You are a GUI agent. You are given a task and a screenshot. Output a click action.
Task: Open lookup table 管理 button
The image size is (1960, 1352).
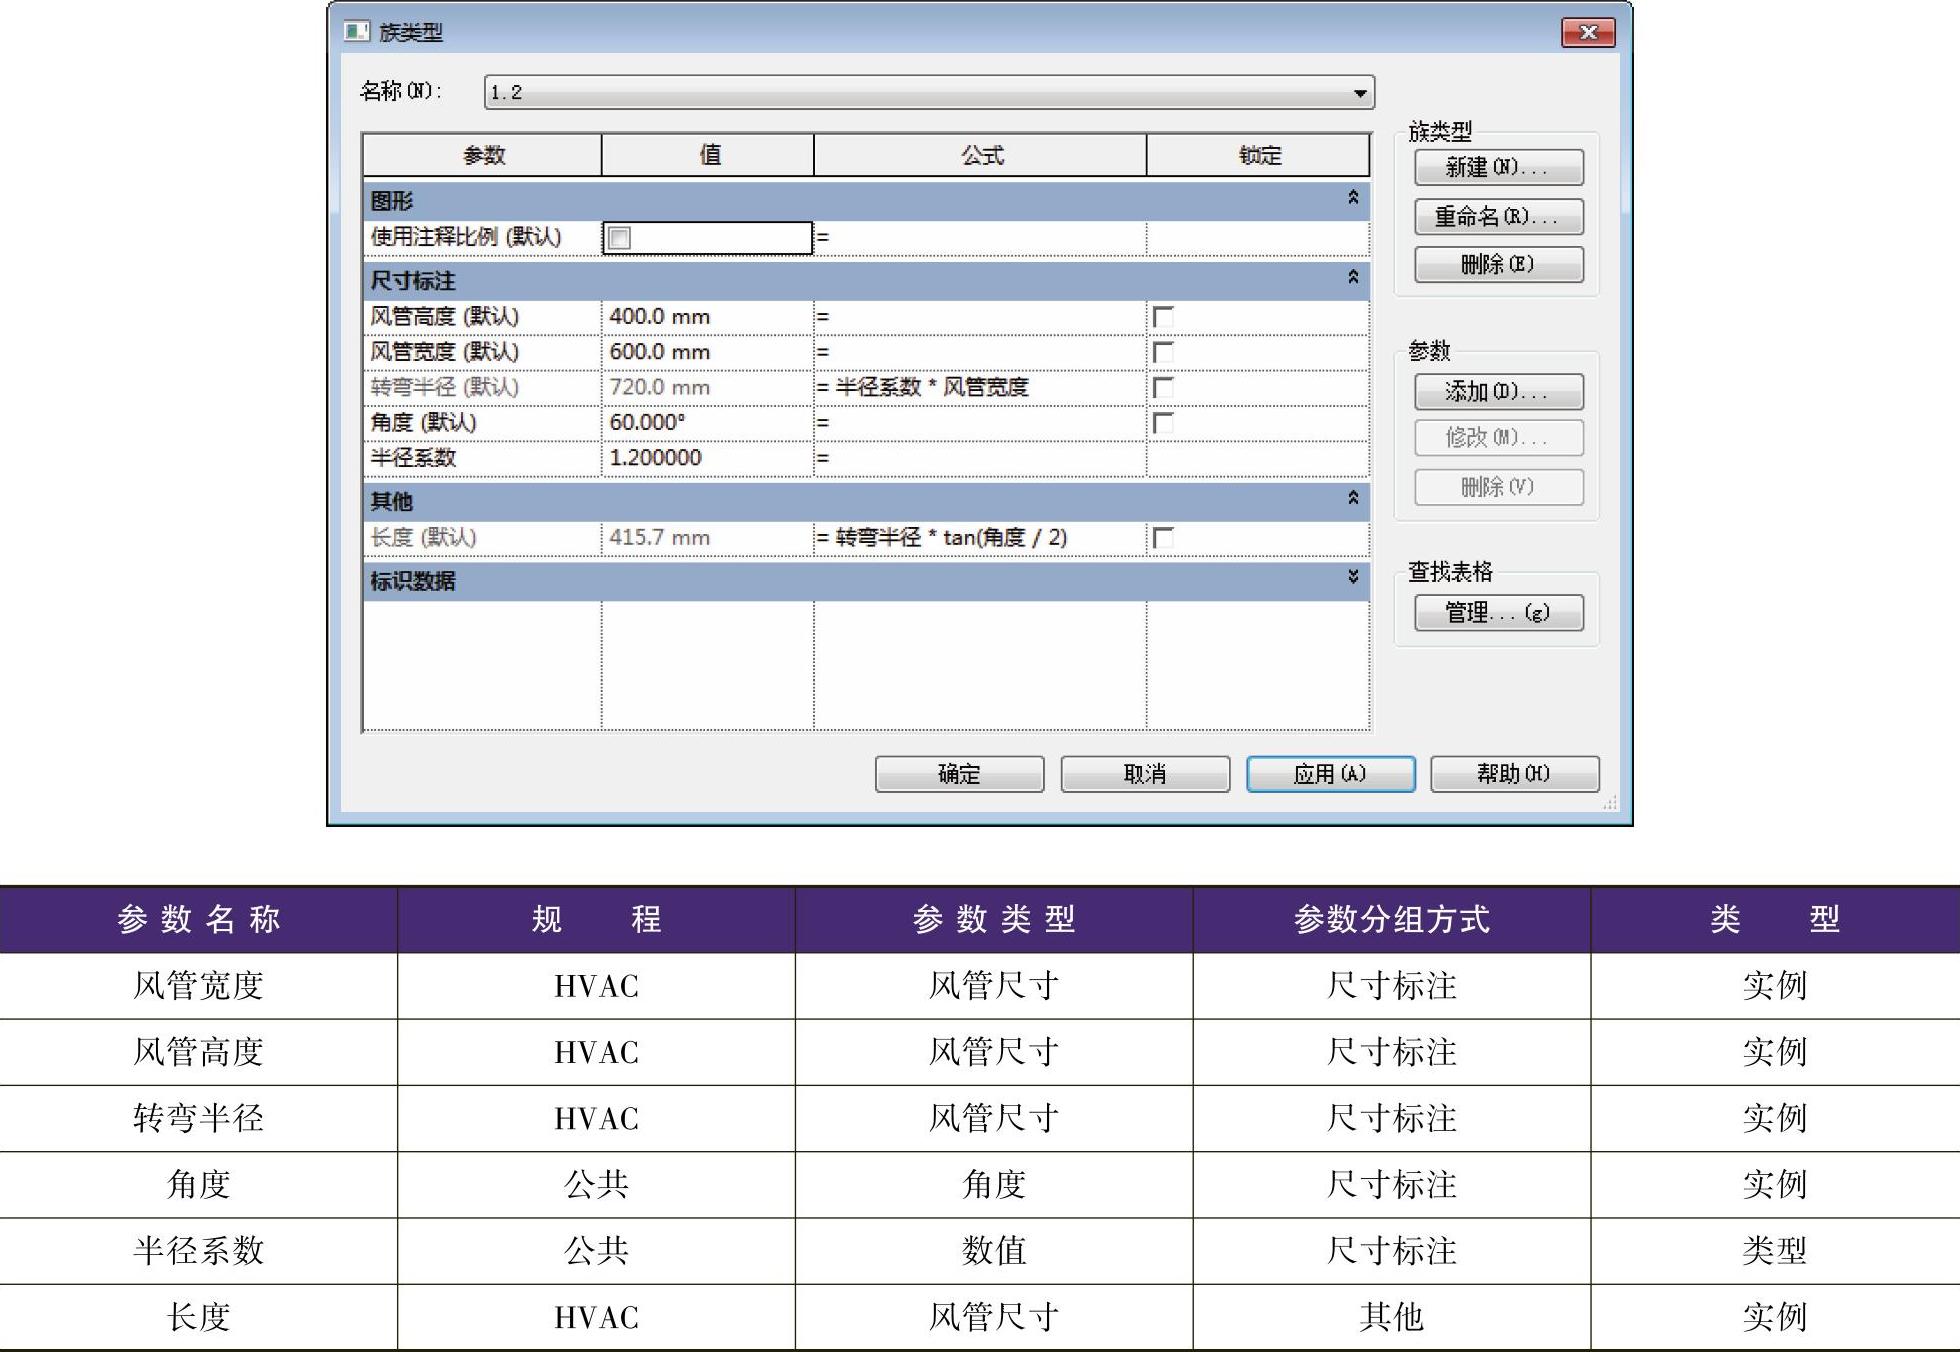(x=1498, y=612)
